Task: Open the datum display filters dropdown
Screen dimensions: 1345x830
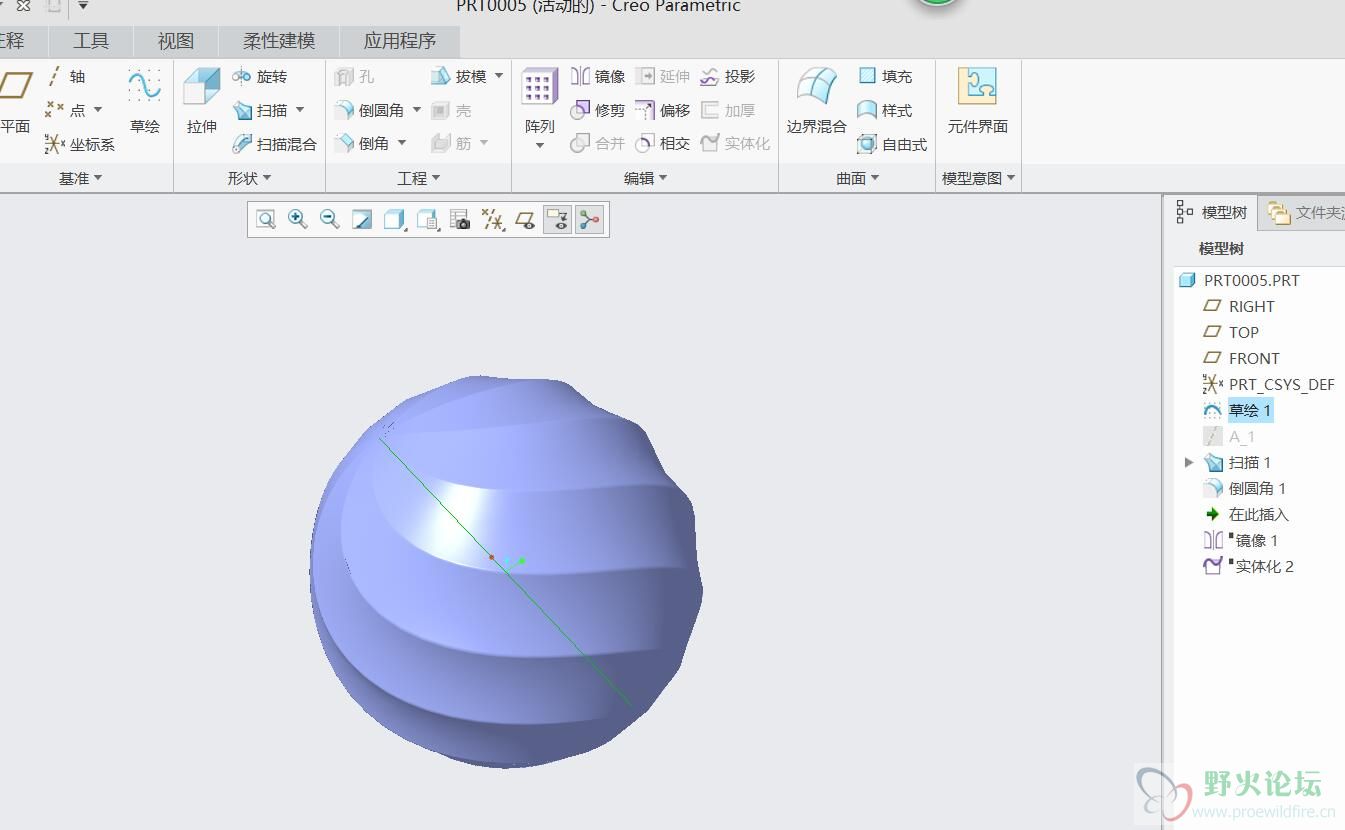Action: 493,220
